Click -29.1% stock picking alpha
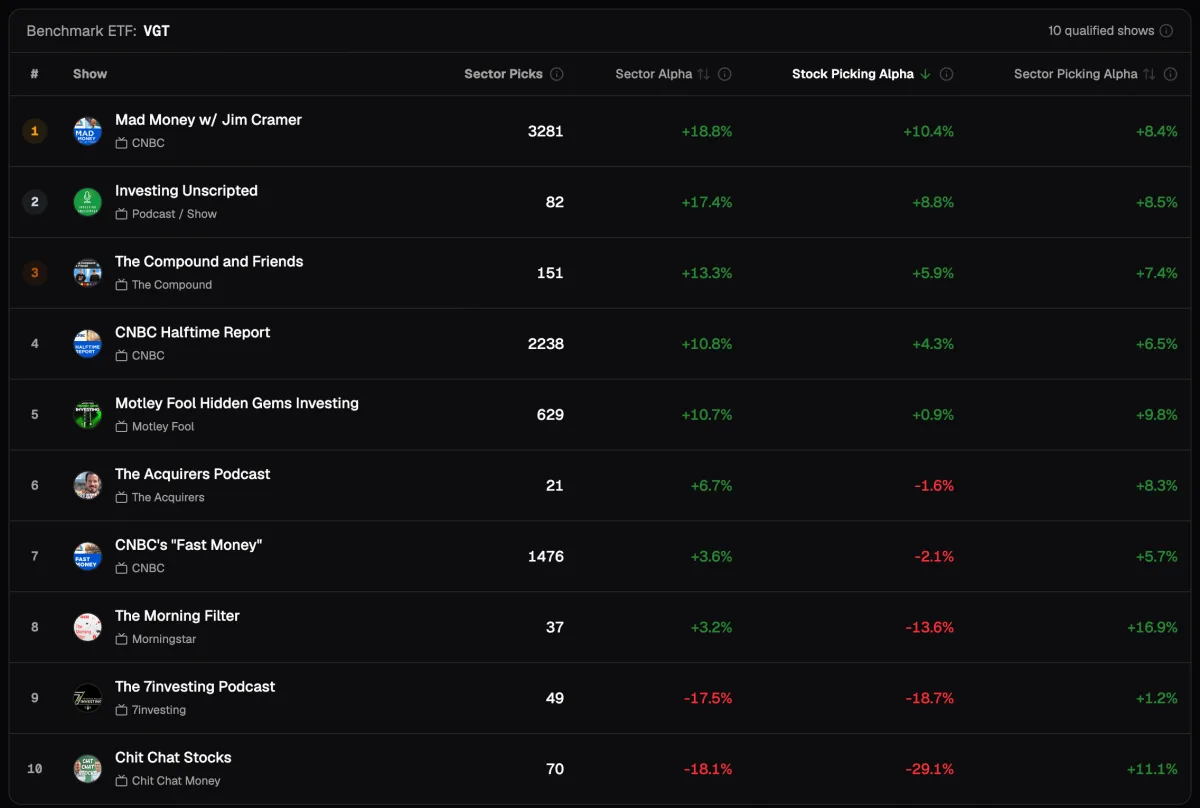The image size is (1200, 808). click(930, 769)
